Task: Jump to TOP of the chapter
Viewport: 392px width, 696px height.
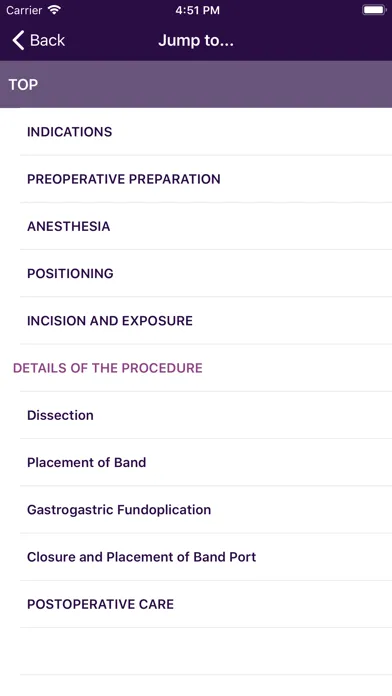Action: (196, 84)
